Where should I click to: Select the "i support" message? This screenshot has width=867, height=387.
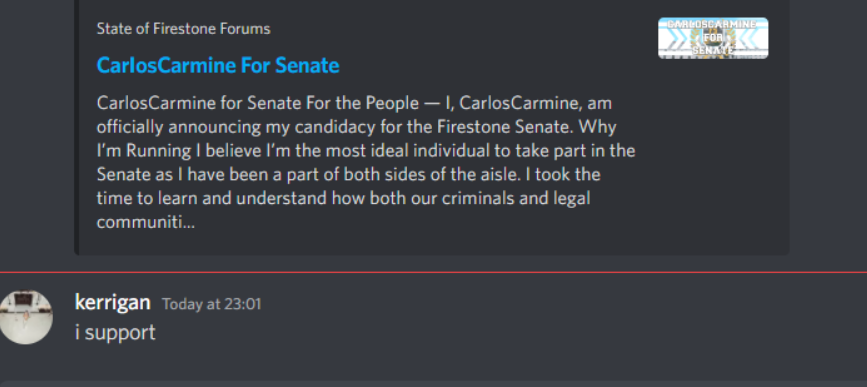click(x=115, y=333)
